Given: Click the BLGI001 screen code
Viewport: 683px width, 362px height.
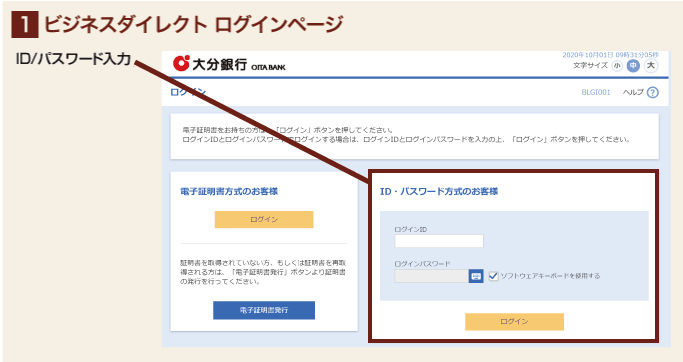Looking at the screenshot, I should coord(596,92).
